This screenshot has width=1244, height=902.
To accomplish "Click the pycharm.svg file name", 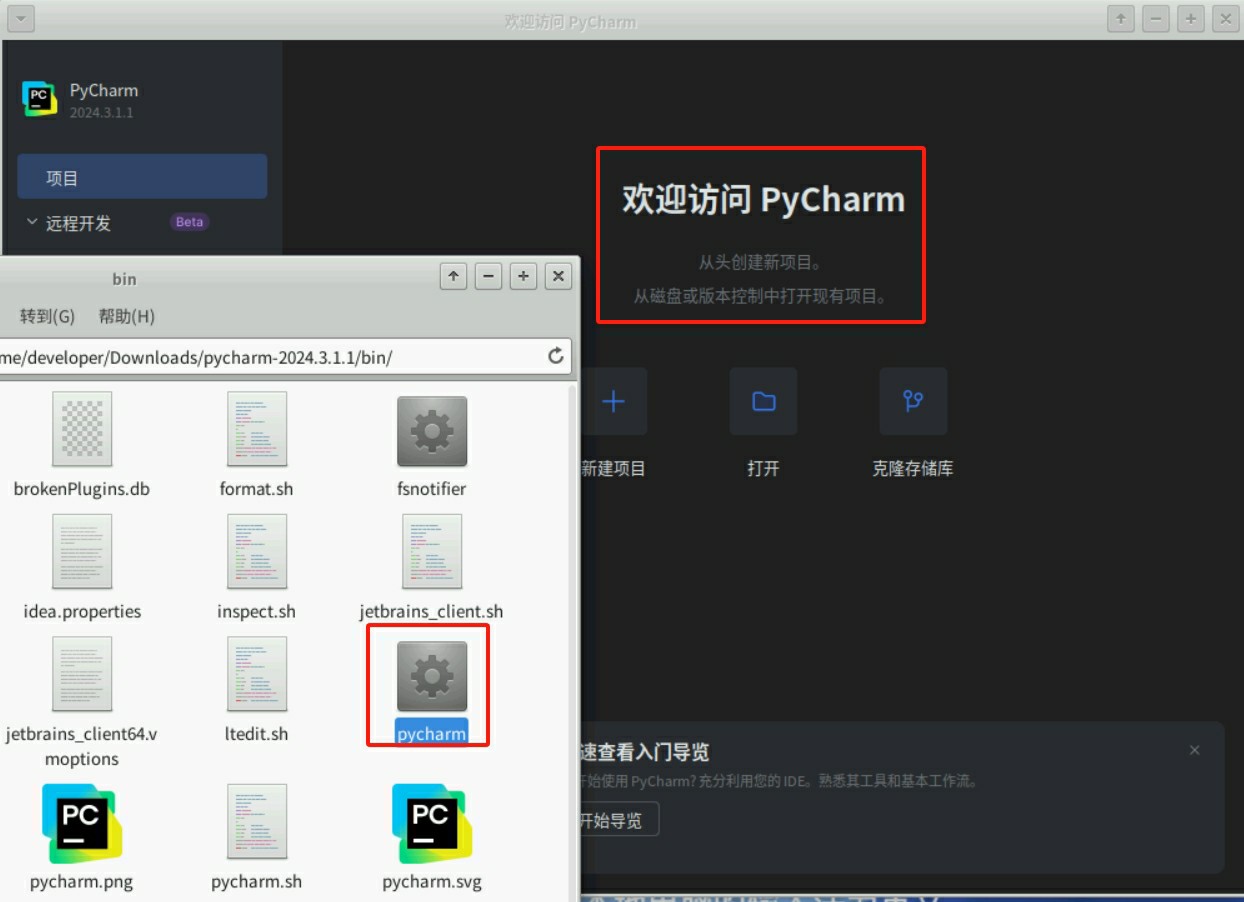I will pos(432,881).
